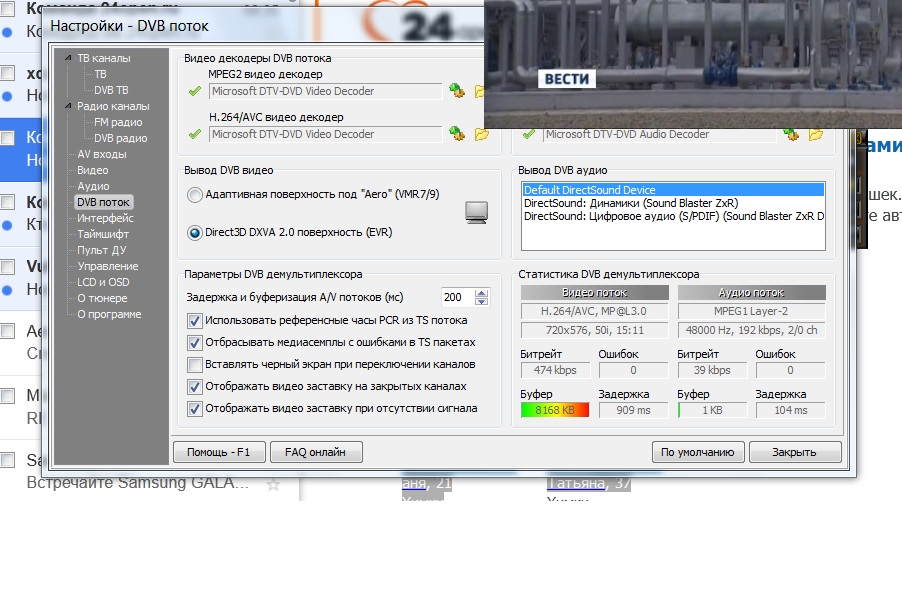Image resolution: width=902 pixels, height=600 pixels.
Task: Collapse the Радио каналы tree node
Action: 69,106
